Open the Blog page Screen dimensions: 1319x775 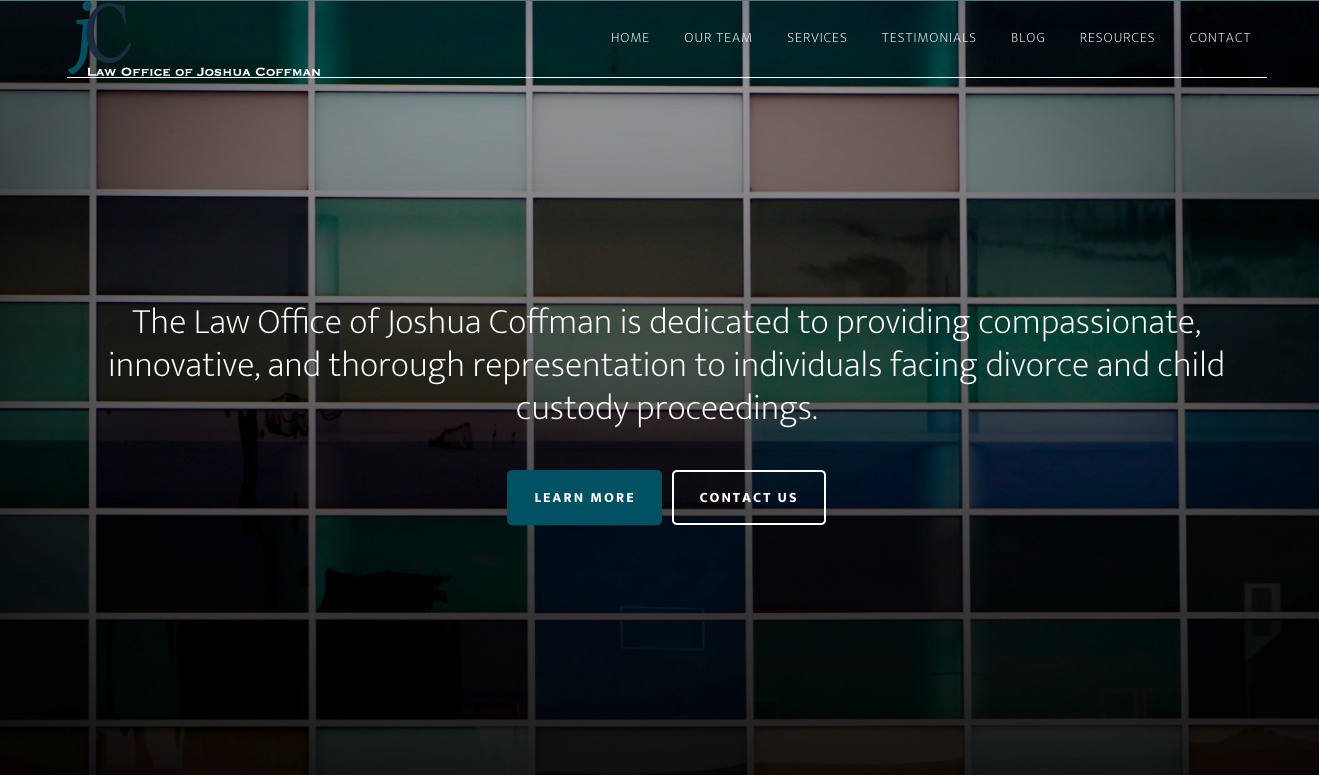tap(1028, 38)
